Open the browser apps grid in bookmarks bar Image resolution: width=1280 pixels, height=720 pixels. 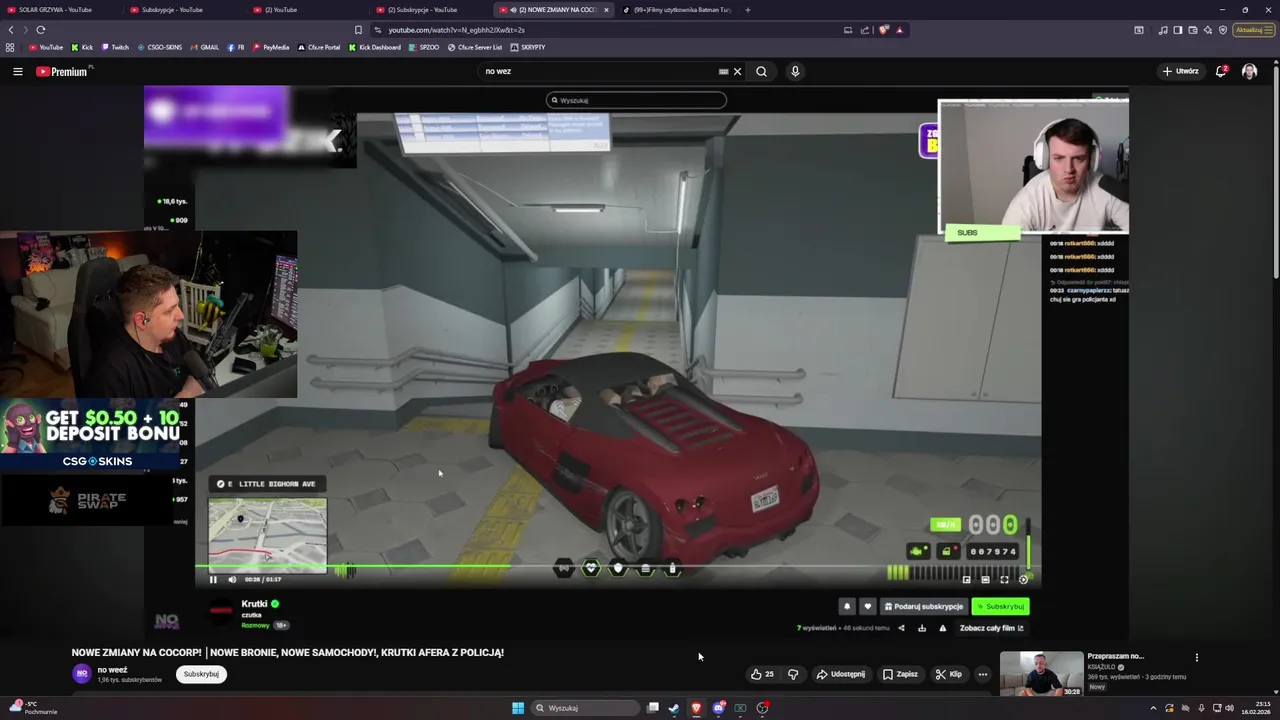click(10, 47)
